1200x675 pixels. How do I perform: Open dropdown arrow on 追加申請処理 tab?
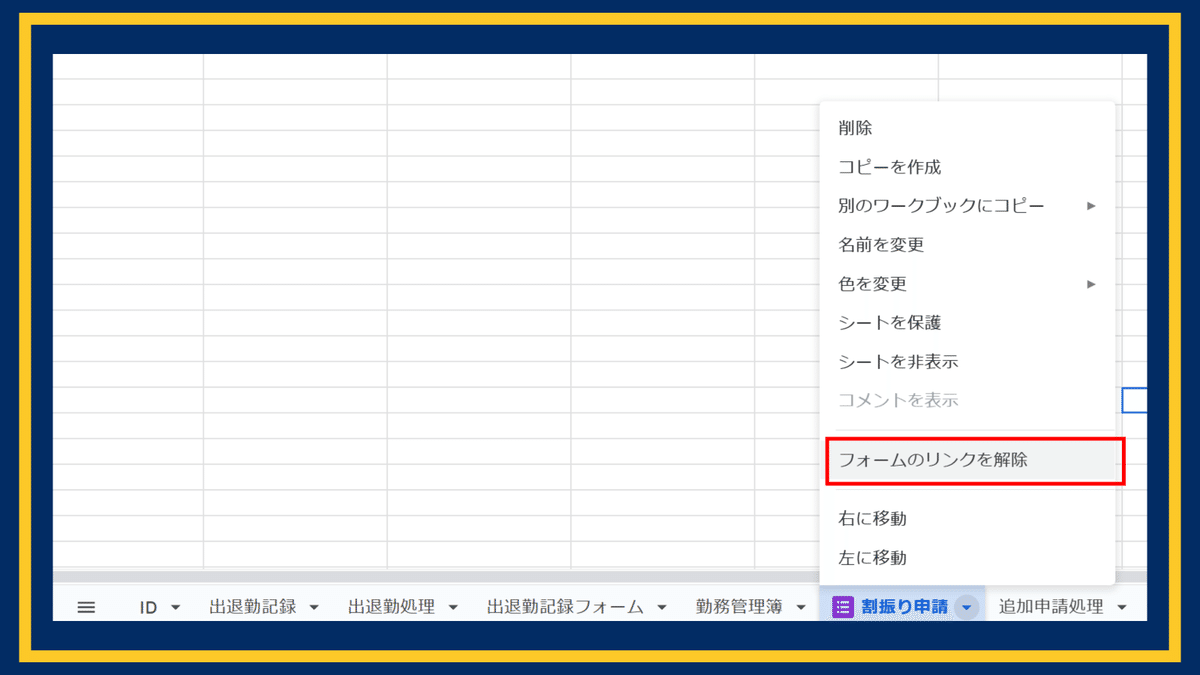1121,607
